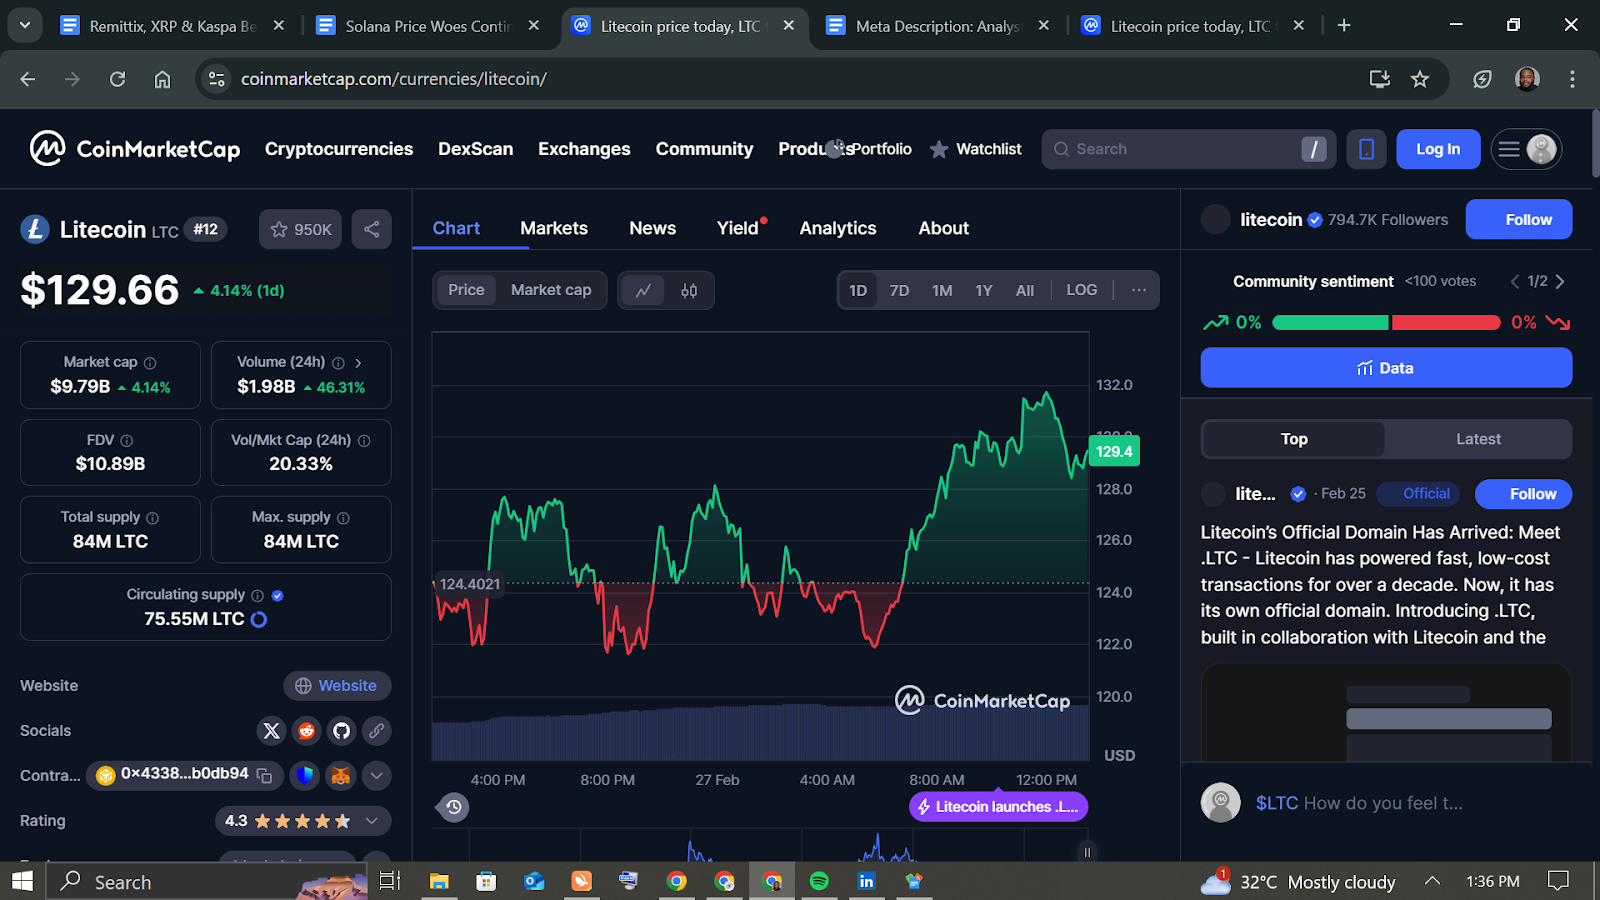Go to previous community sentiment page

pos(1515,282)
